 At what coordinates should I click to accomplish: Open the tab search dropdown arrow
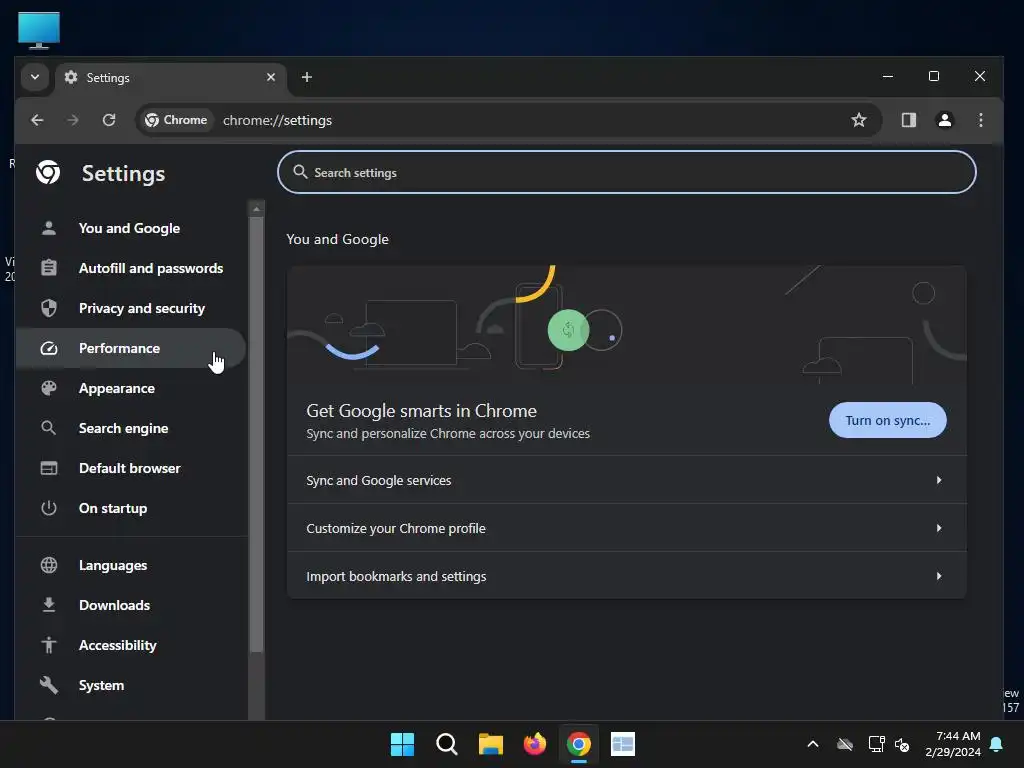click(x=35, y=77)
